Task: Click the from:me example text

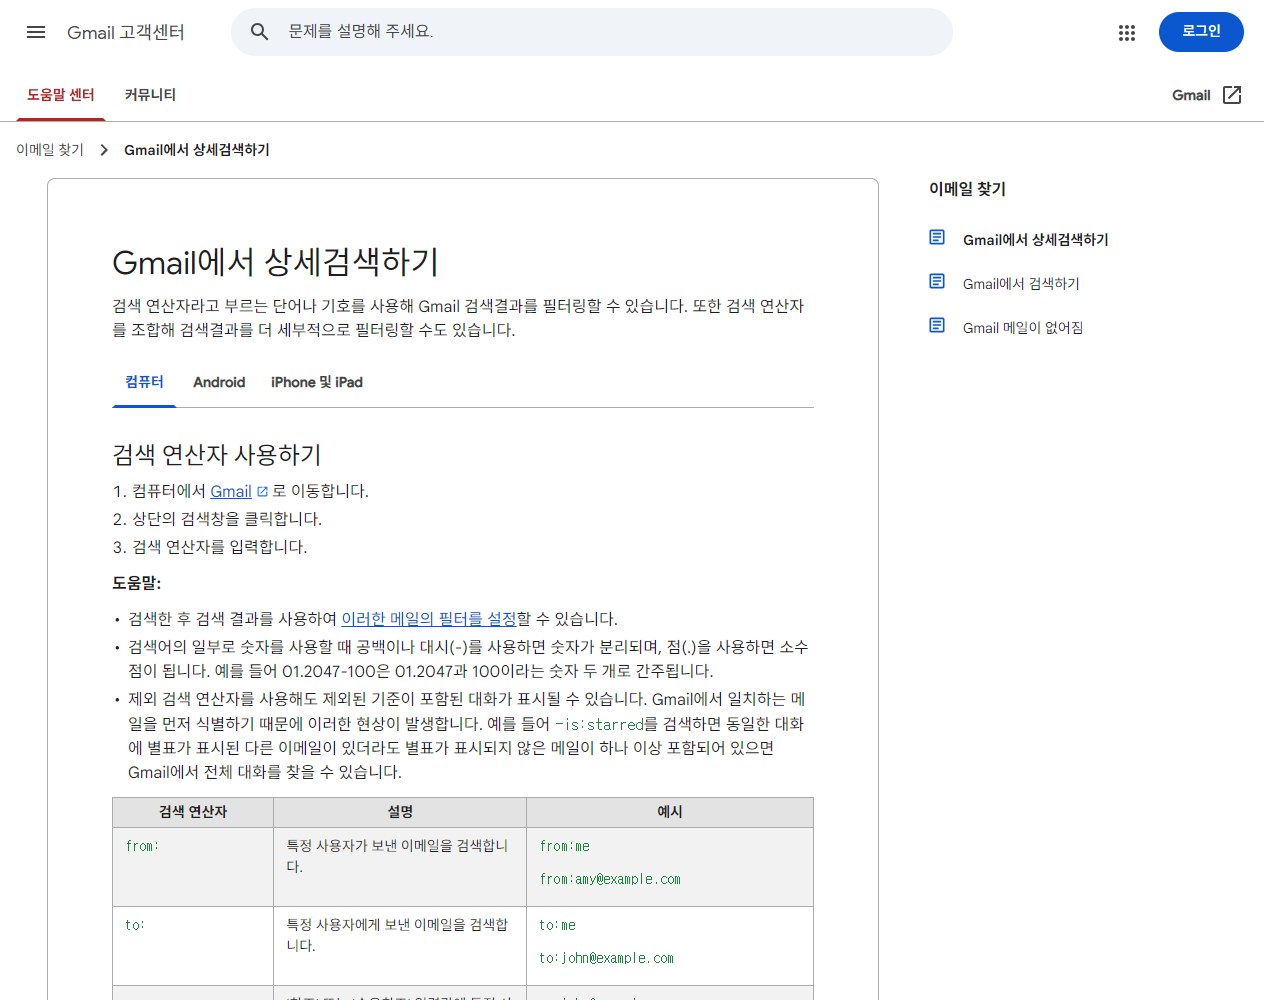Action: pyautogui.click(x=565, y=846)
